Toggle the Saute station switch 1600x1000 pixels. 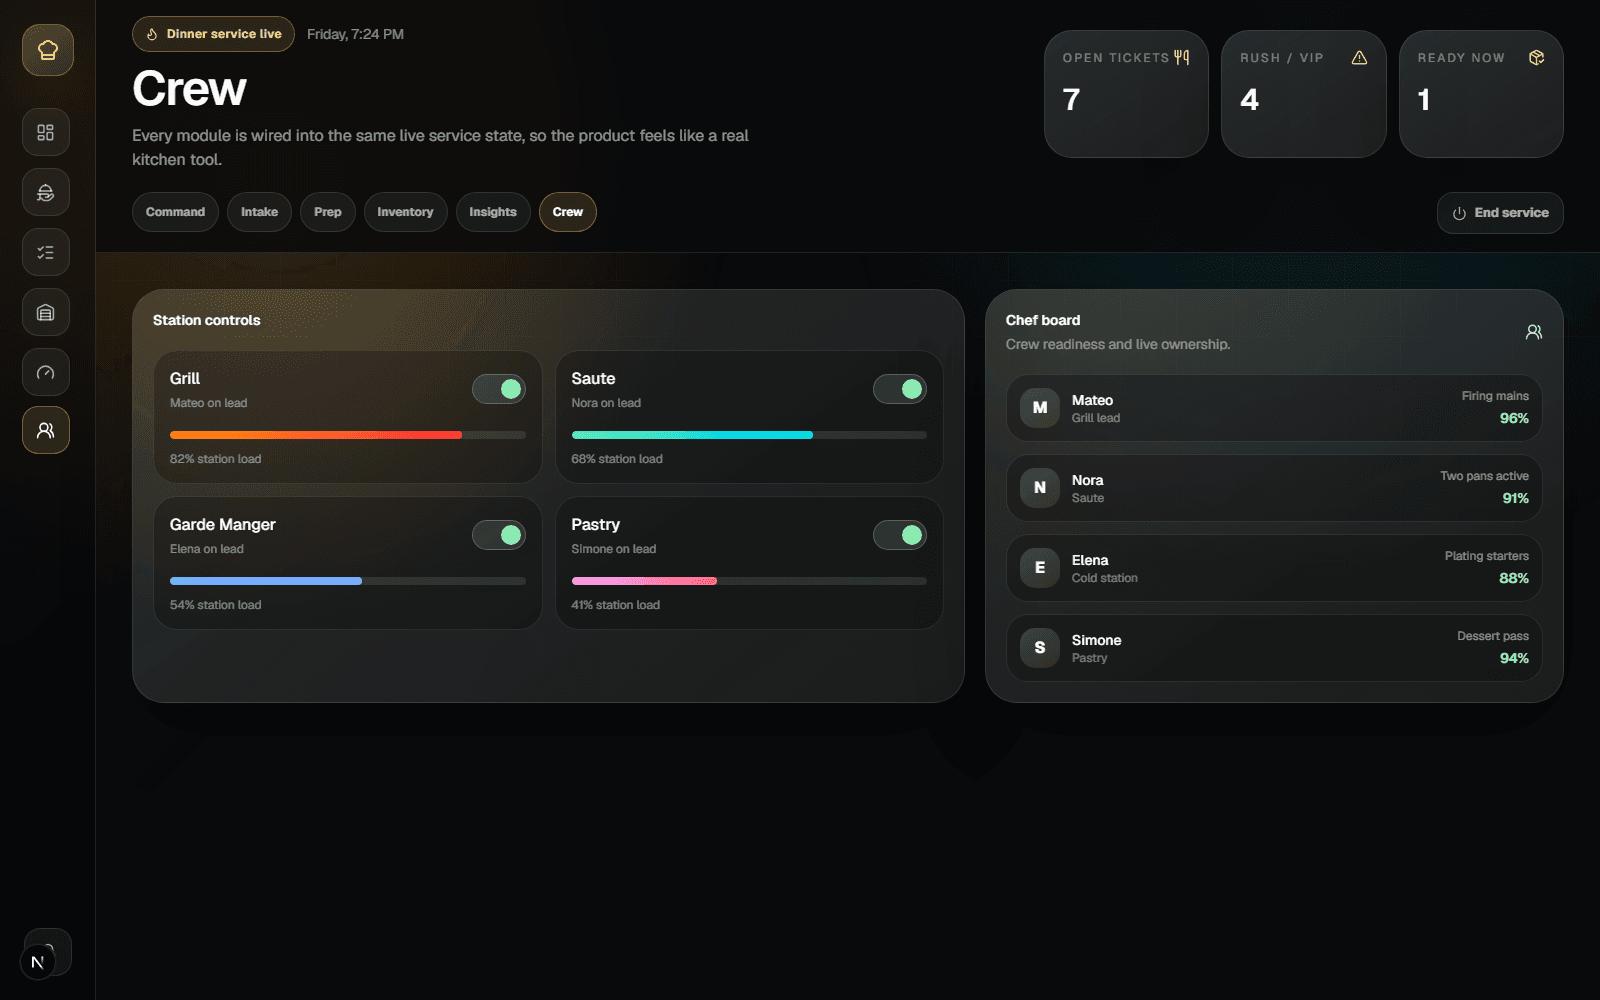[900, 389]
